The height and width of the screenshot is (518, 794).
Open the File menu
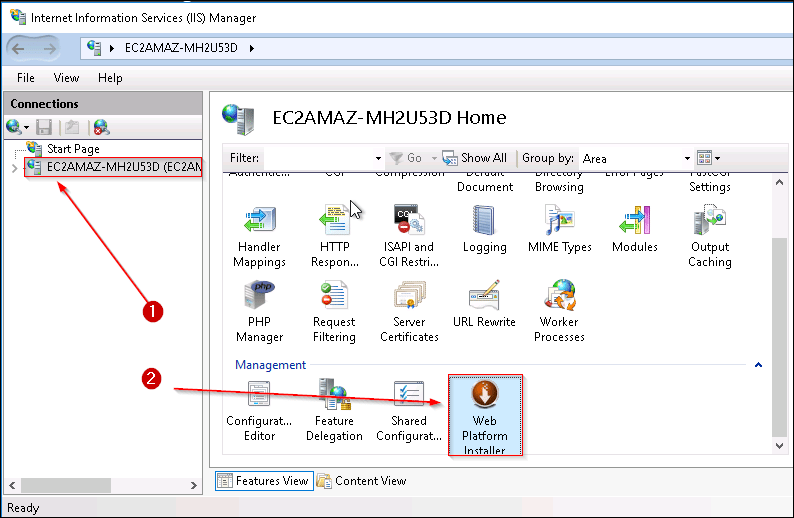click(26, 78)
